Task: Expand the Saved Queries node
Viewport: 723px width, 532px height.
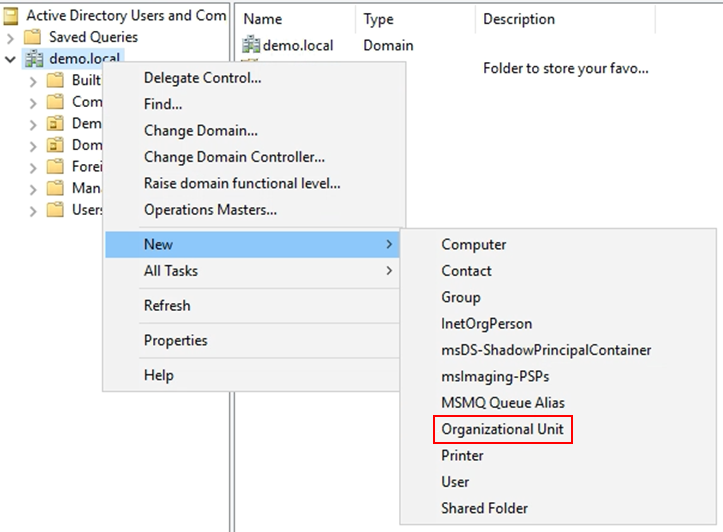Action: (11, 37)
